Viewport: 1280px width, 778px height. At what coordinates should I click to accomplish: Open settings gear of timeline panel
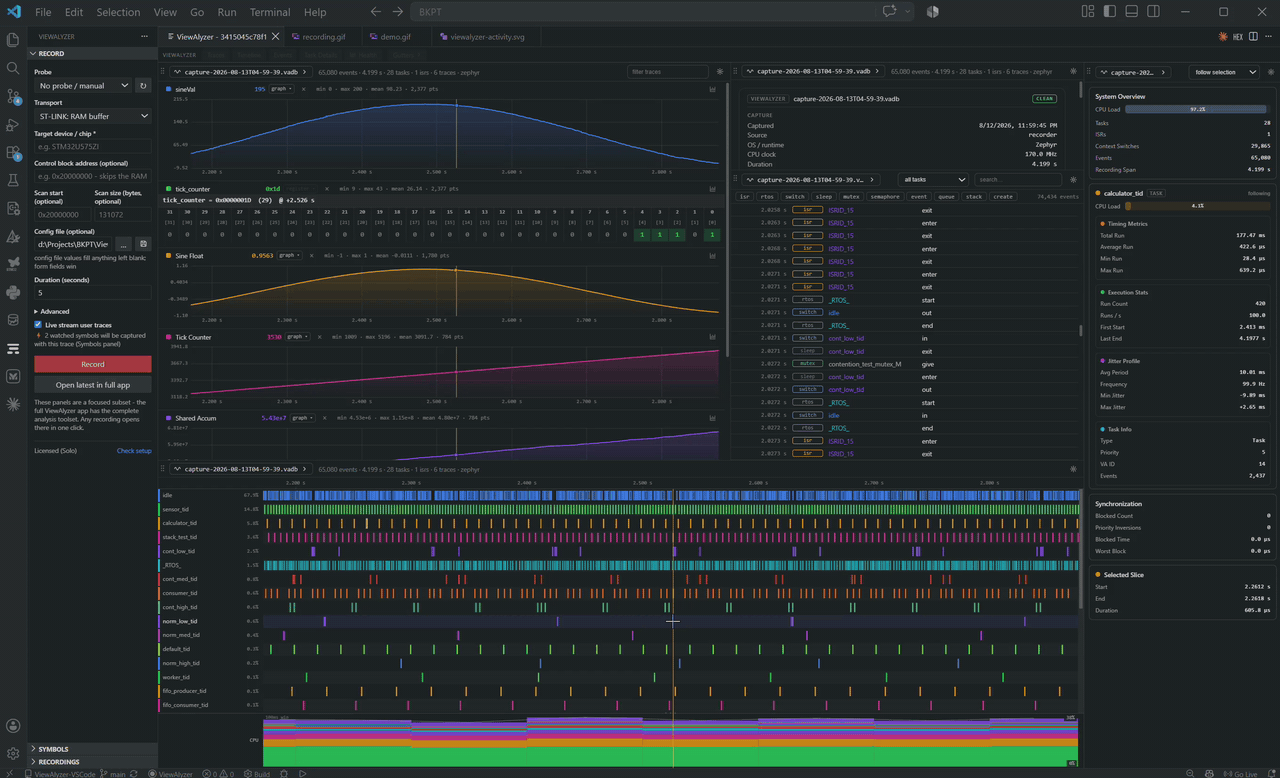(x=1074, y=469)
